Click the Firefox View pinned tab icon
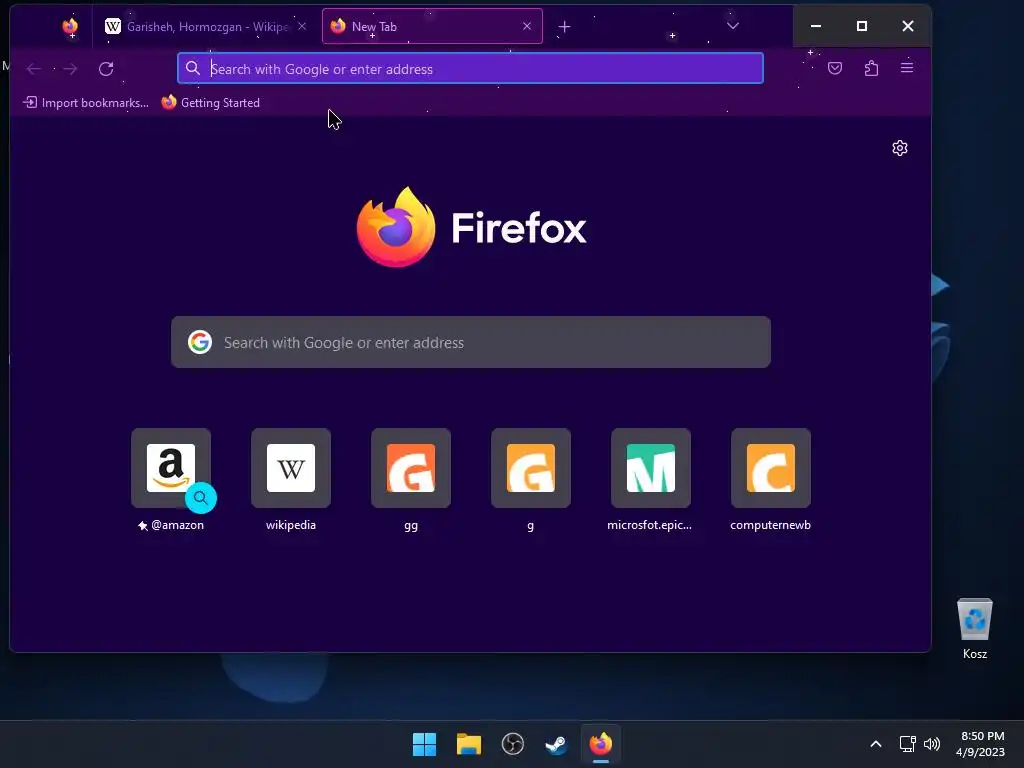The image size is (1024, 768). click(x=70, y=26)
